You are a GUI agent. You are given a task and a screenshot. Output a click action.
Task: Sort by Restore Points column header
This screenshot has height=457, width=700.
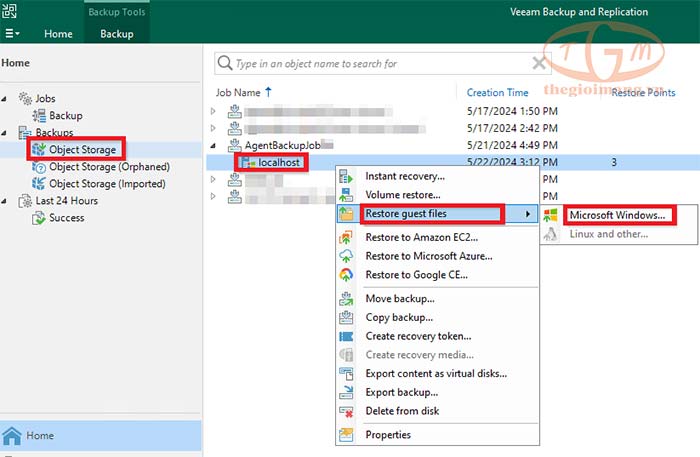click(643, 92)
